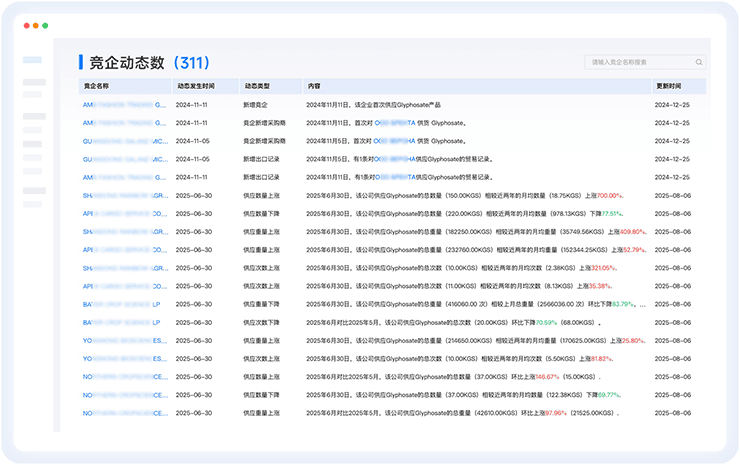Open company link in row showing 146.67%

125,376
